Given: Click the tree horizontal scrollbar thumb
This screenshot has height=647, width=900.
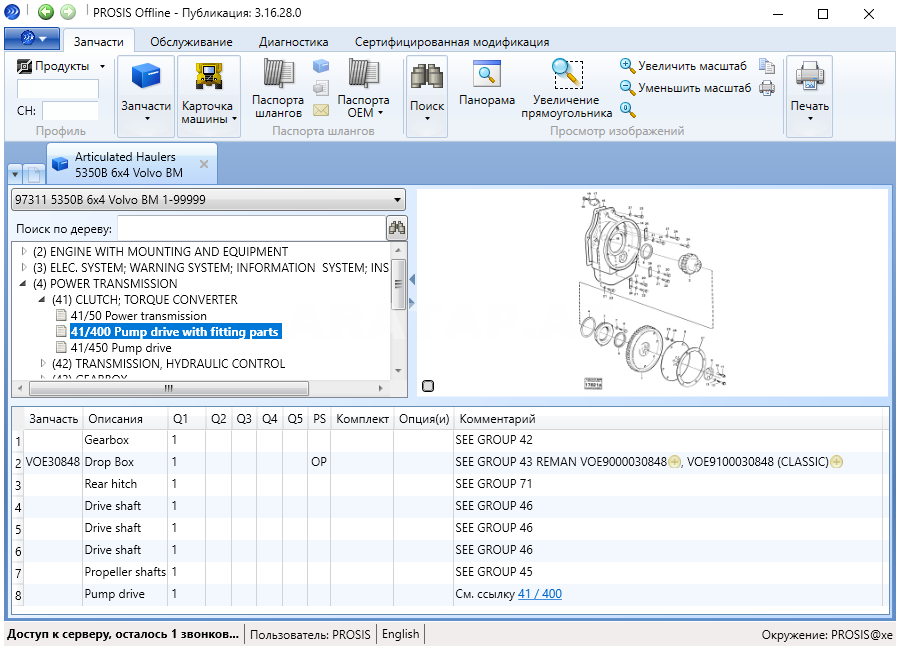Looking at the screenshot, I should 169,389.
